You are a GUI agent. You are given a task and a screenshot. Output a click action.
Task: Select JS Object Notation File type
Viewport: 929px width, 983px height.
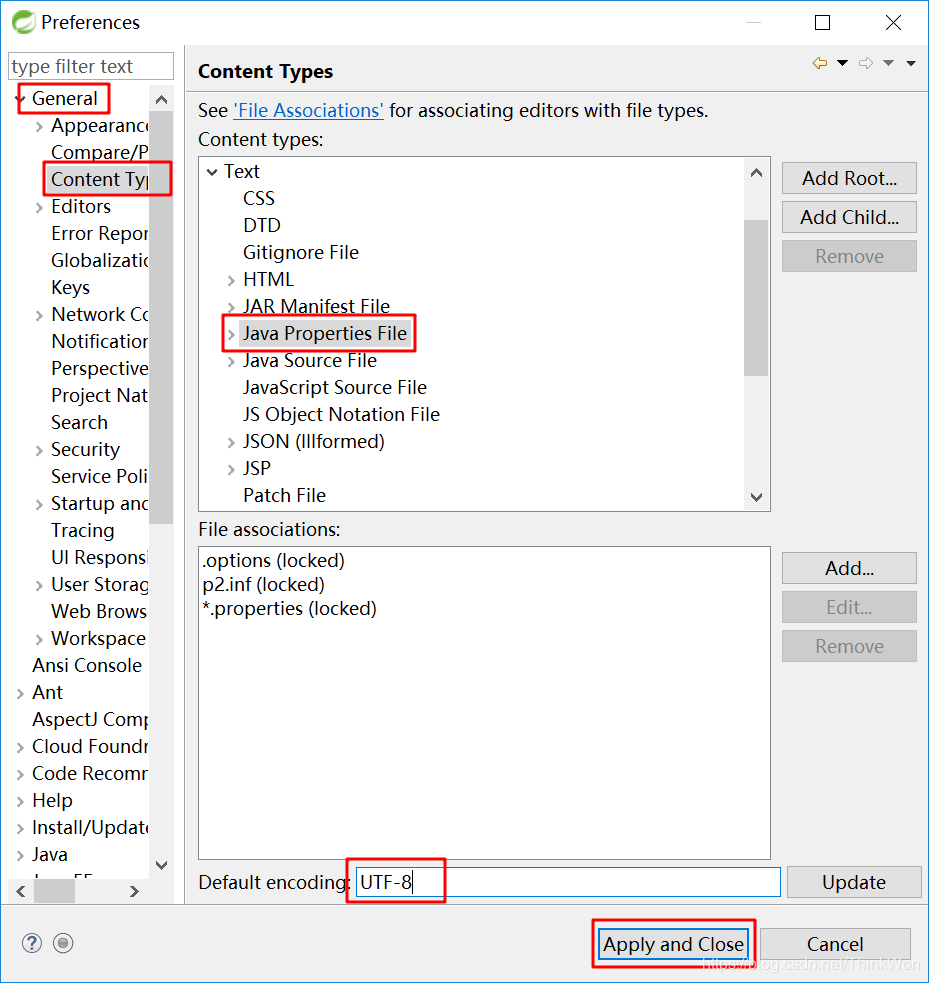pos(342,414)
